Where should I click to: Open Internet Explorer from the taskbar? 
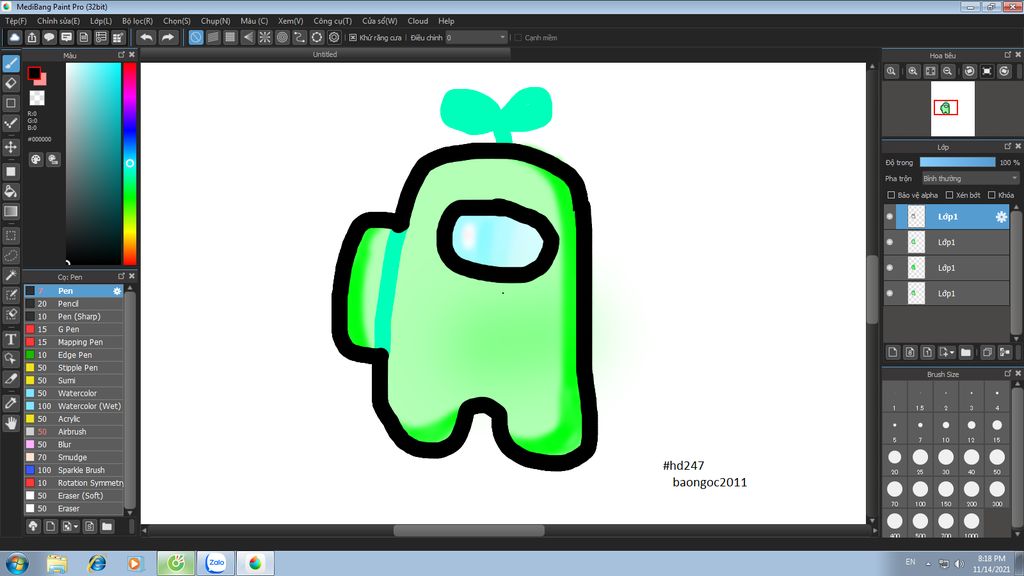(x=97, y=563)
